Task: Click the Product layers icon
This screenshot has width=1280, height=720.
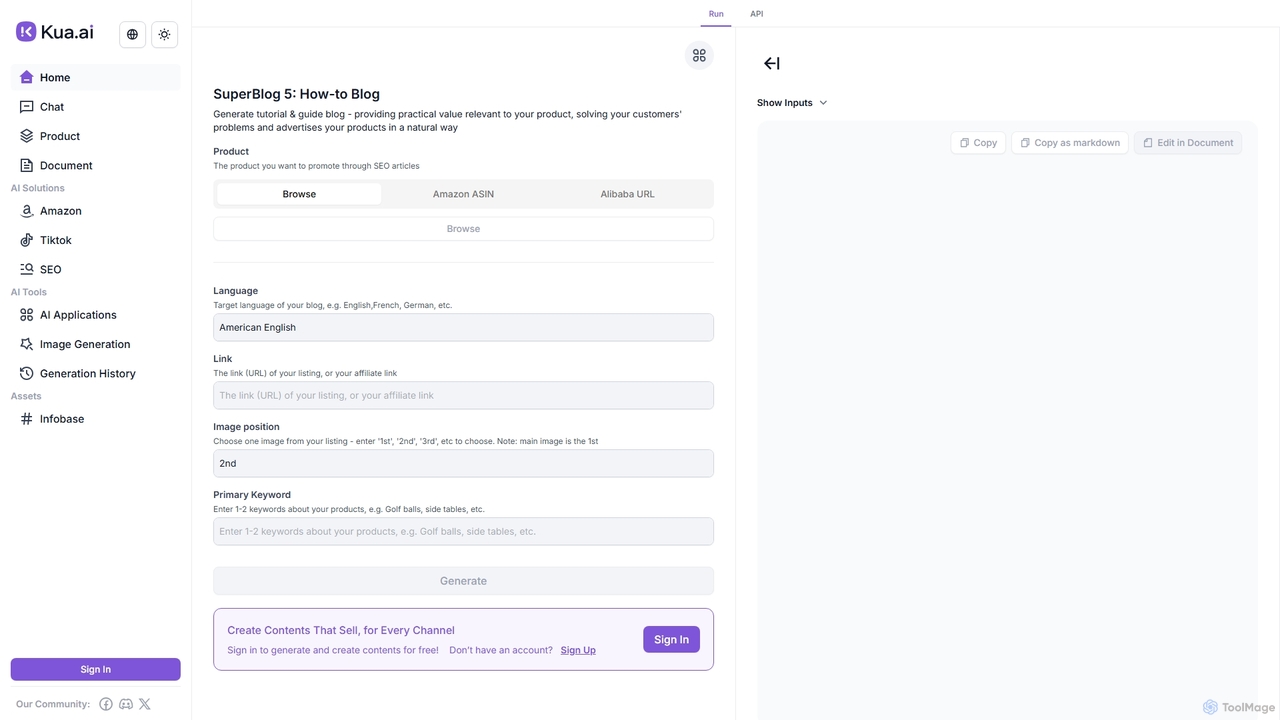Action: [x=27, y=136]
